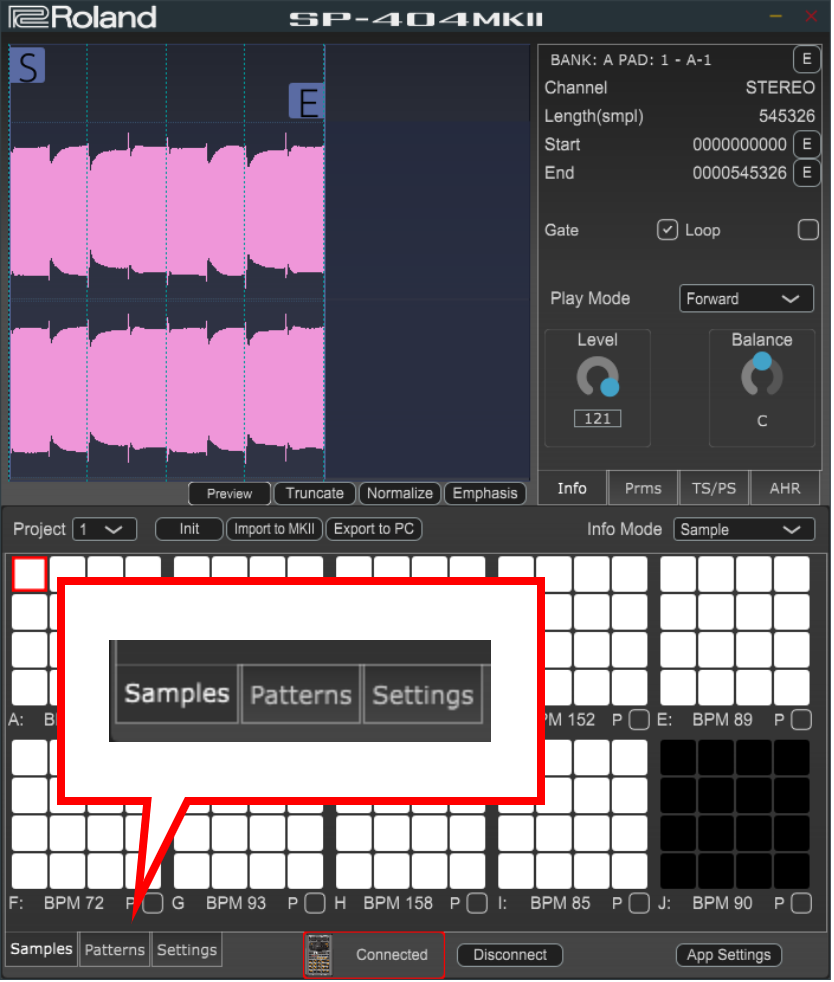Click the BPM 85 label of bank I
This screenshot has height=982, width=834.
[x=561, y=905]
